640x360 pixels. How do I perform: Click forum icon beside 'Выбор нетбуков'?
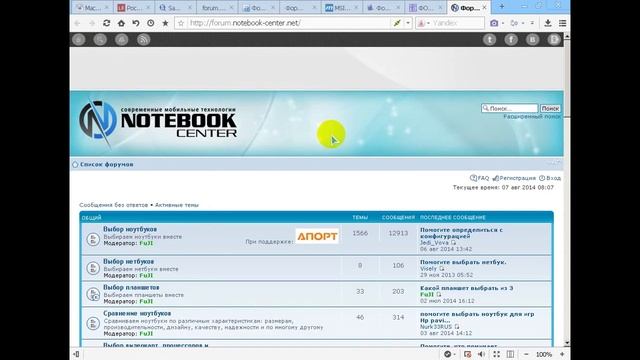click(x=93, y=268)
